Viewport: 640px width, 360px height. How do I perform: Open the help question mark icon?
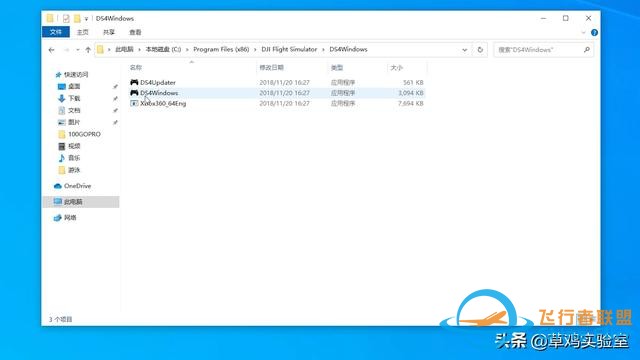(x=594, y=33)
